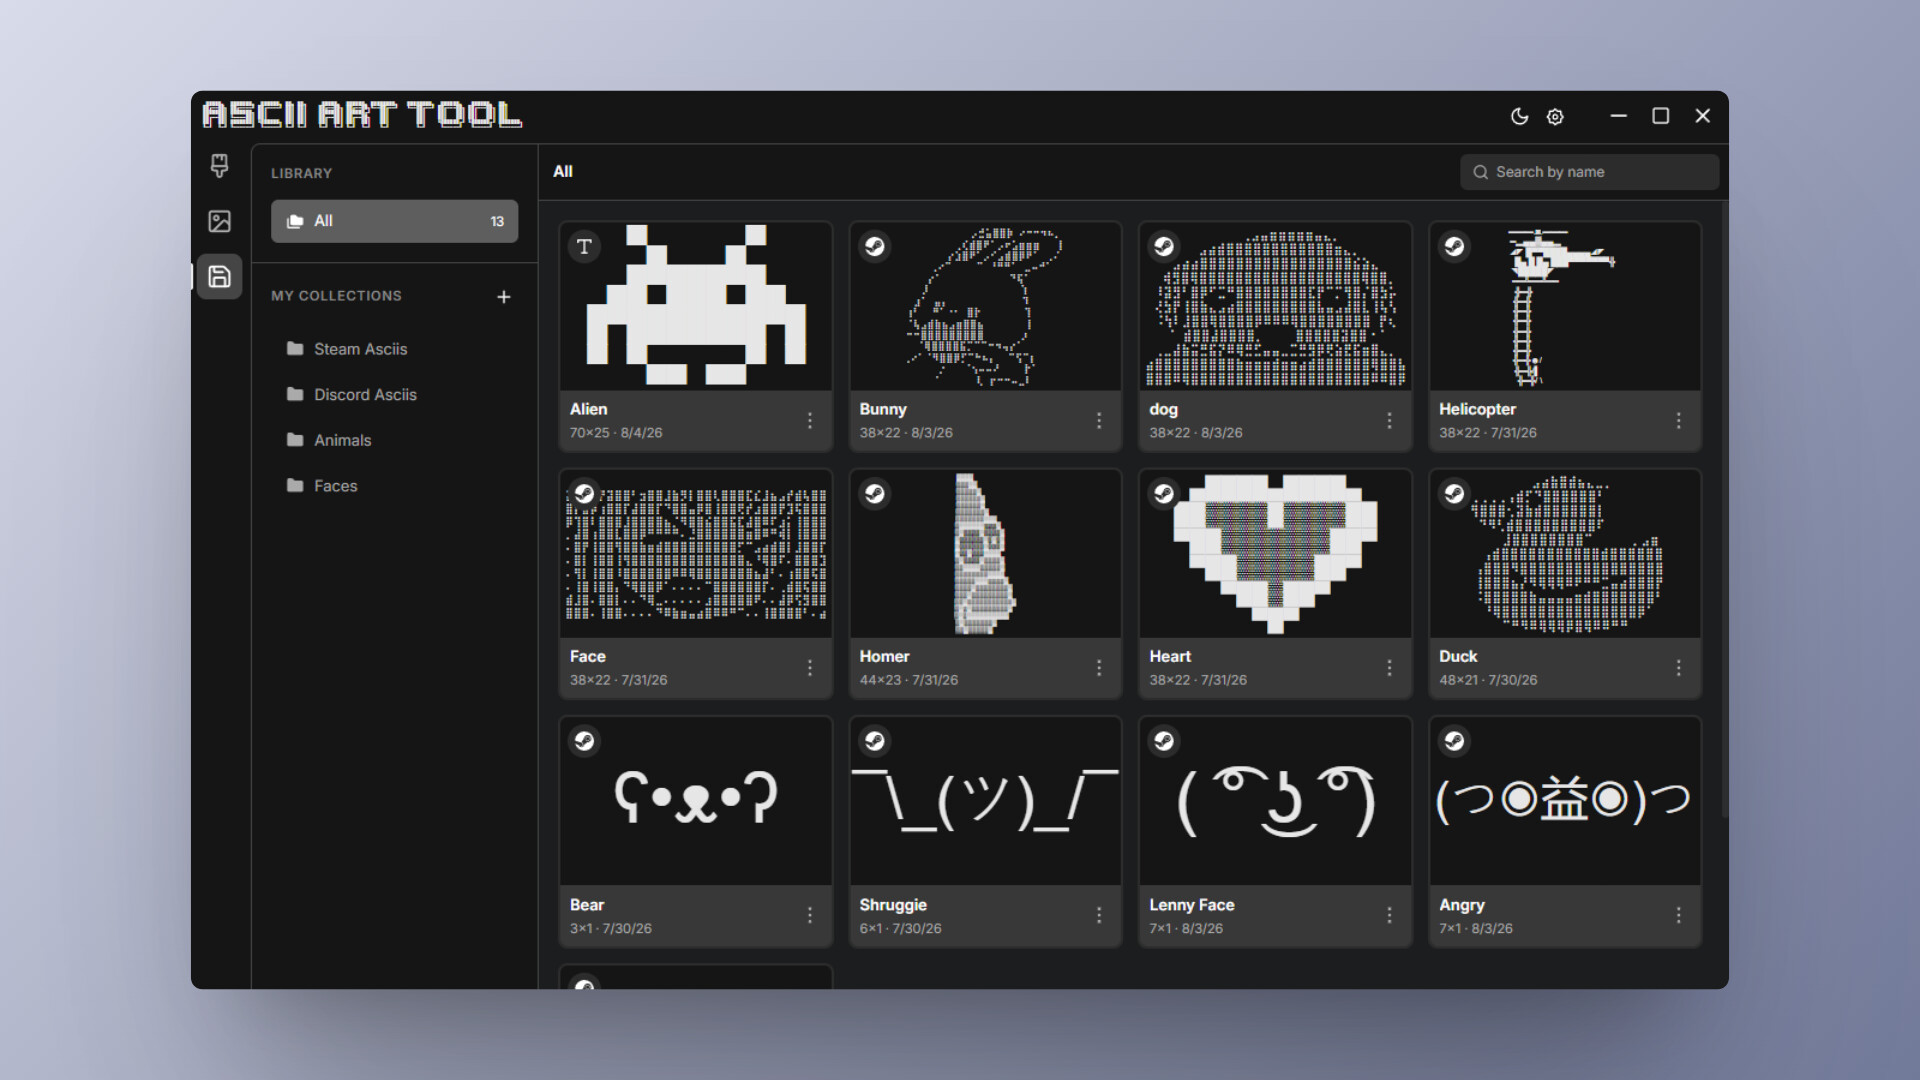Open the Bunny card options menu
The height and width of the screenshot is (1080, 1920).
(1099, 421)
